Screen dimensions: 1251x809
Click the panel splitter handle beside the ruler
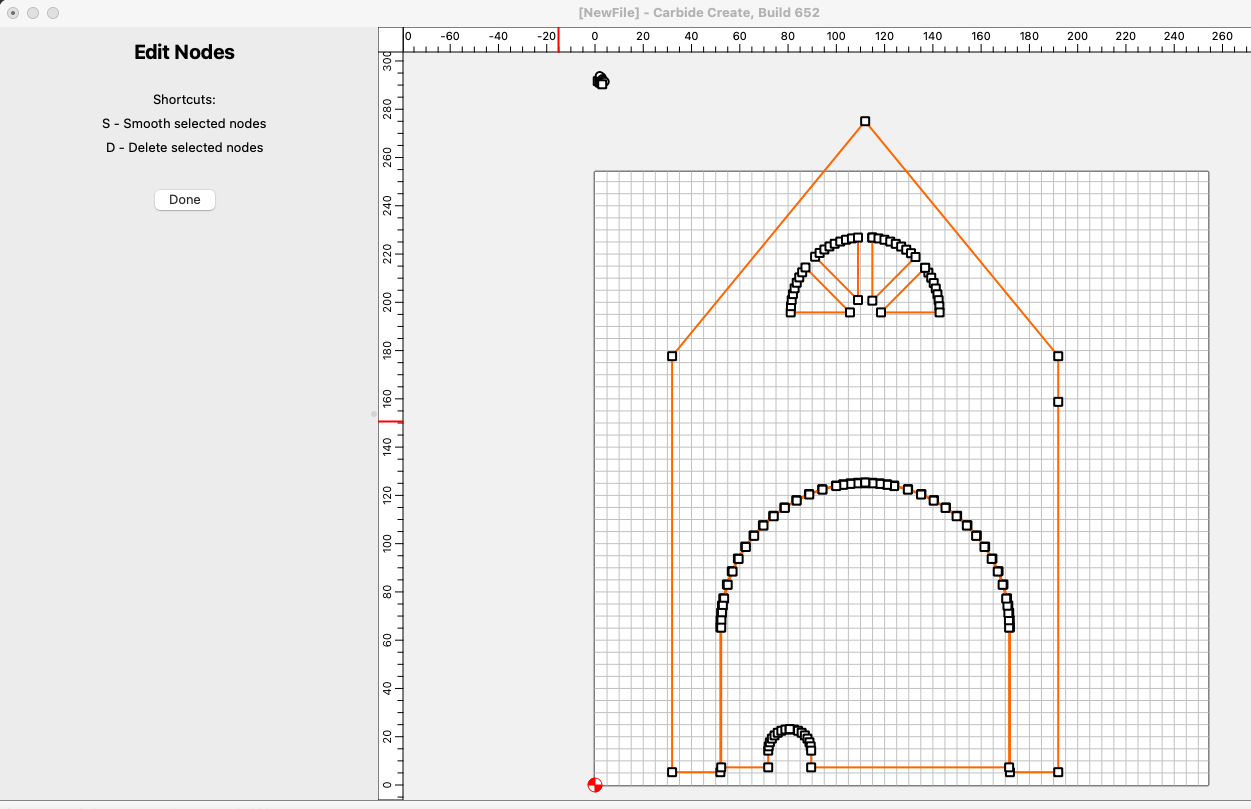pos(374,413)
